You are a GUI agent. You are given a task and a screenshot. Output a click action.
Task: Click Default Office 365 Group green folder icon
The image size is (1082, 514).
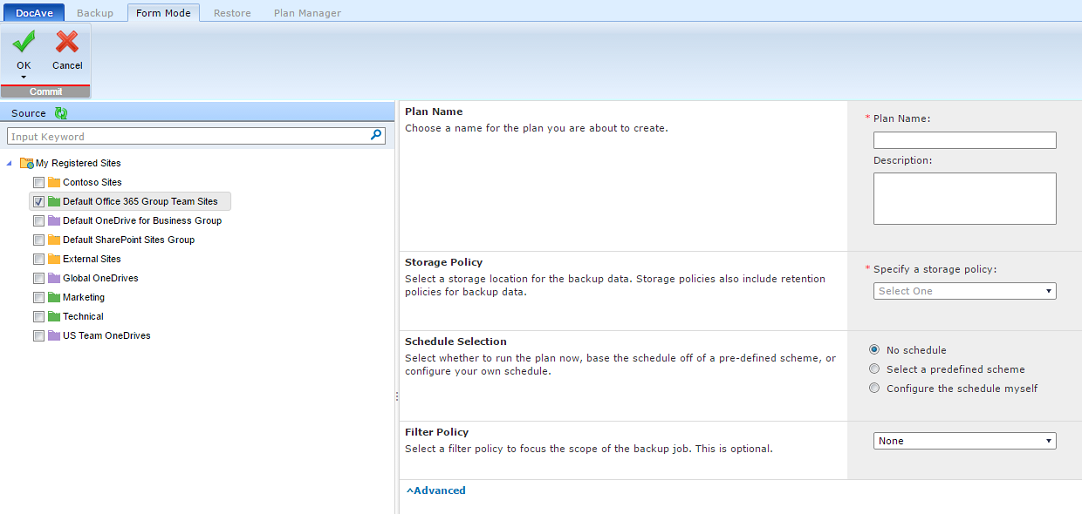54,201
